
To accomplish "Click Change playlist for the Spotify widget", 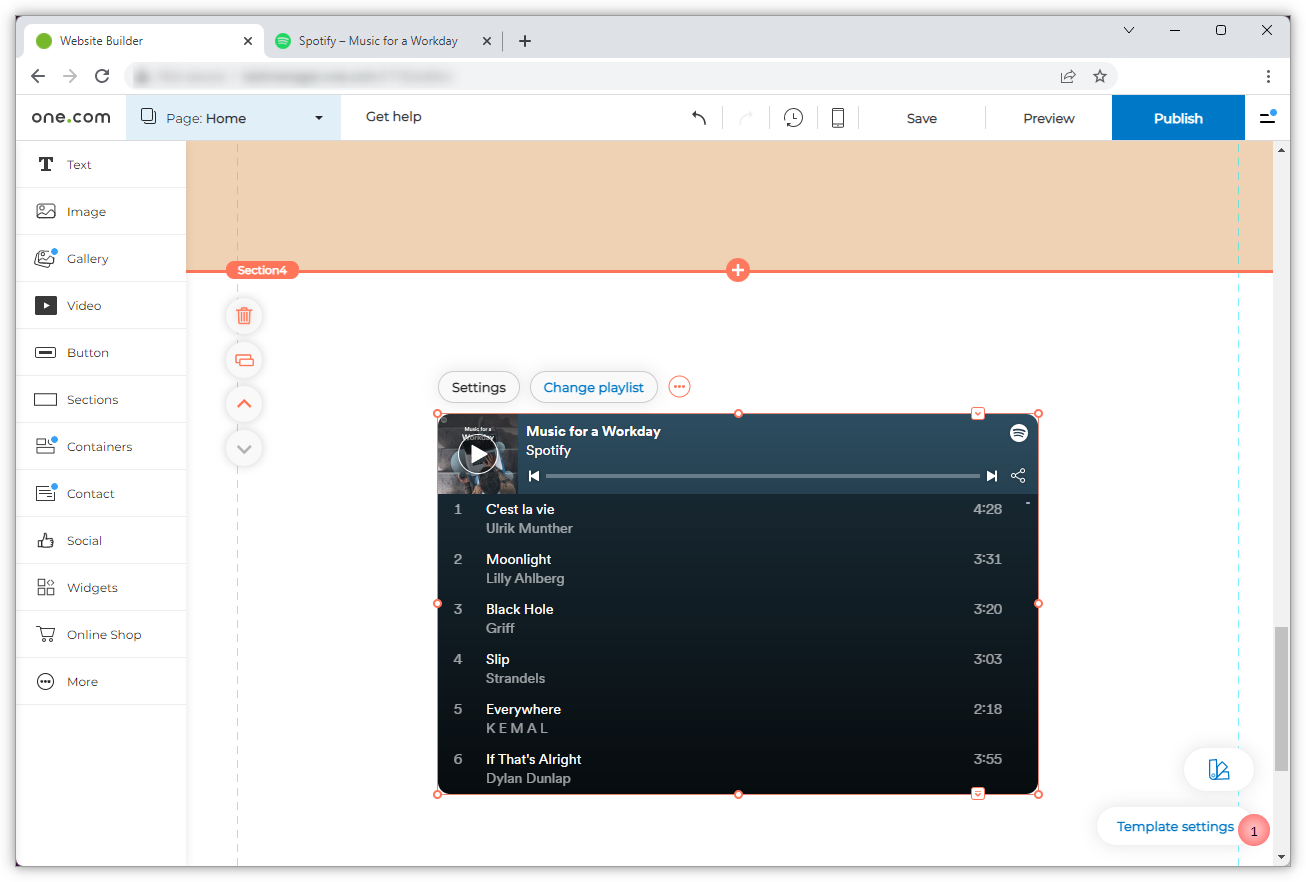I will click(x=593, y=387).
